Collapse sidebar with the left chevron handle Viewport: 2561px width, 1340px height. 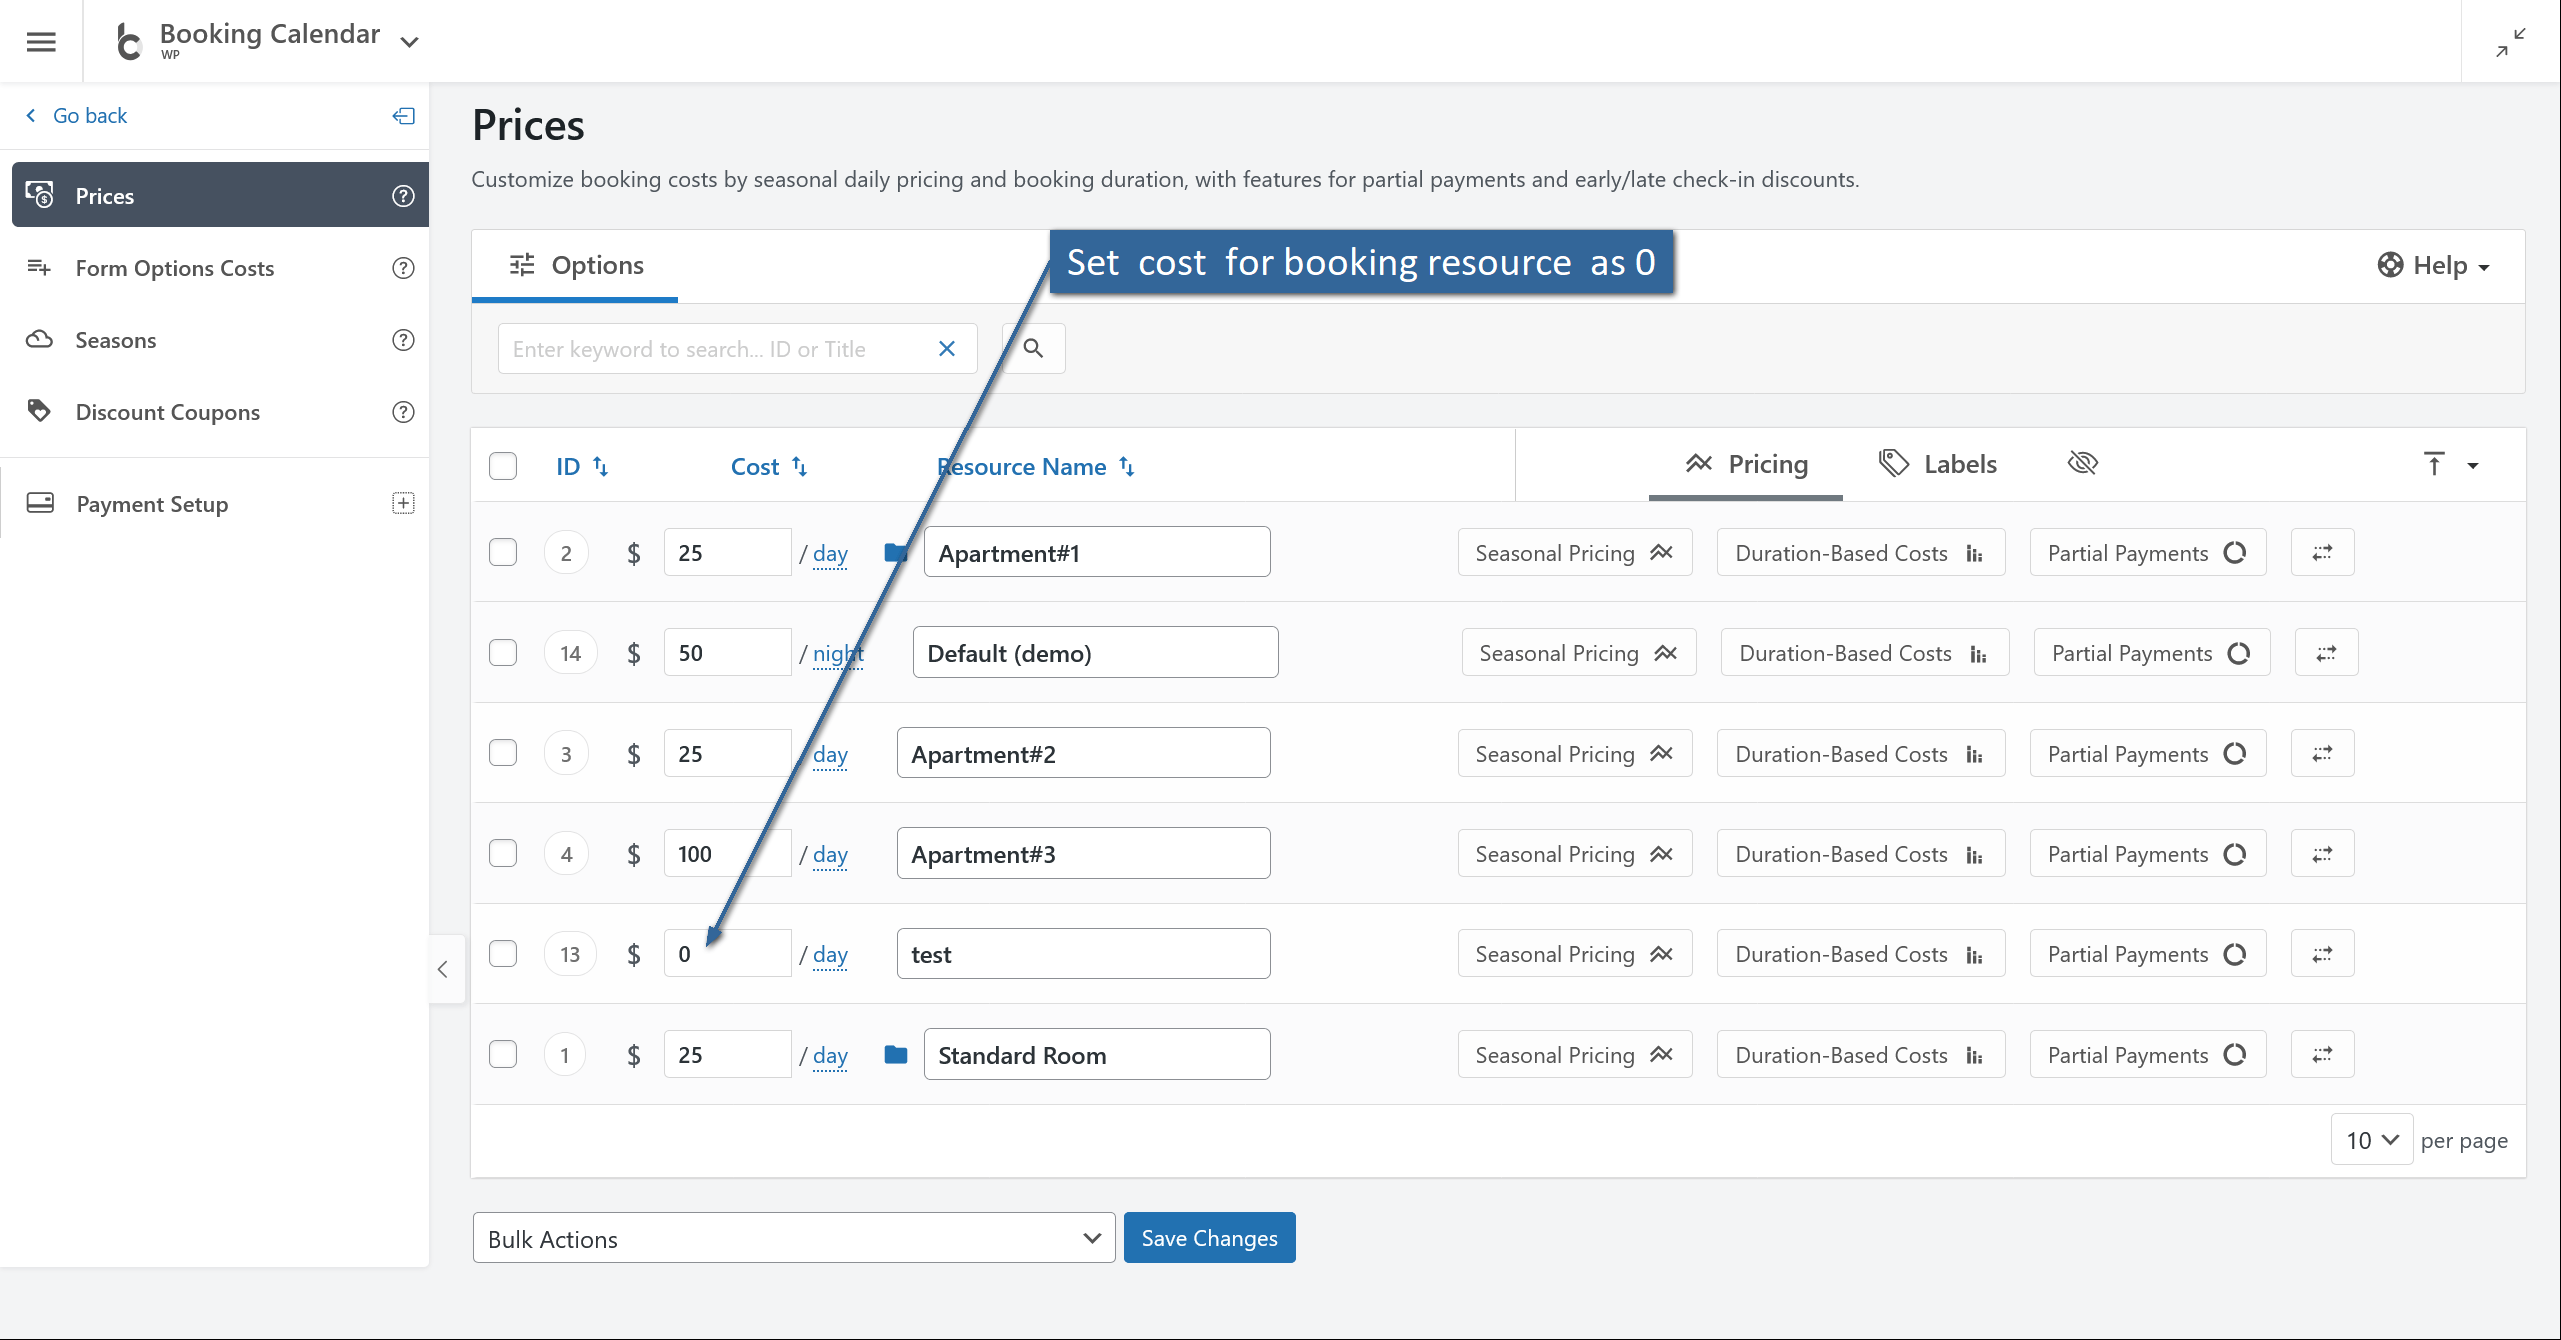coord(444,969)
